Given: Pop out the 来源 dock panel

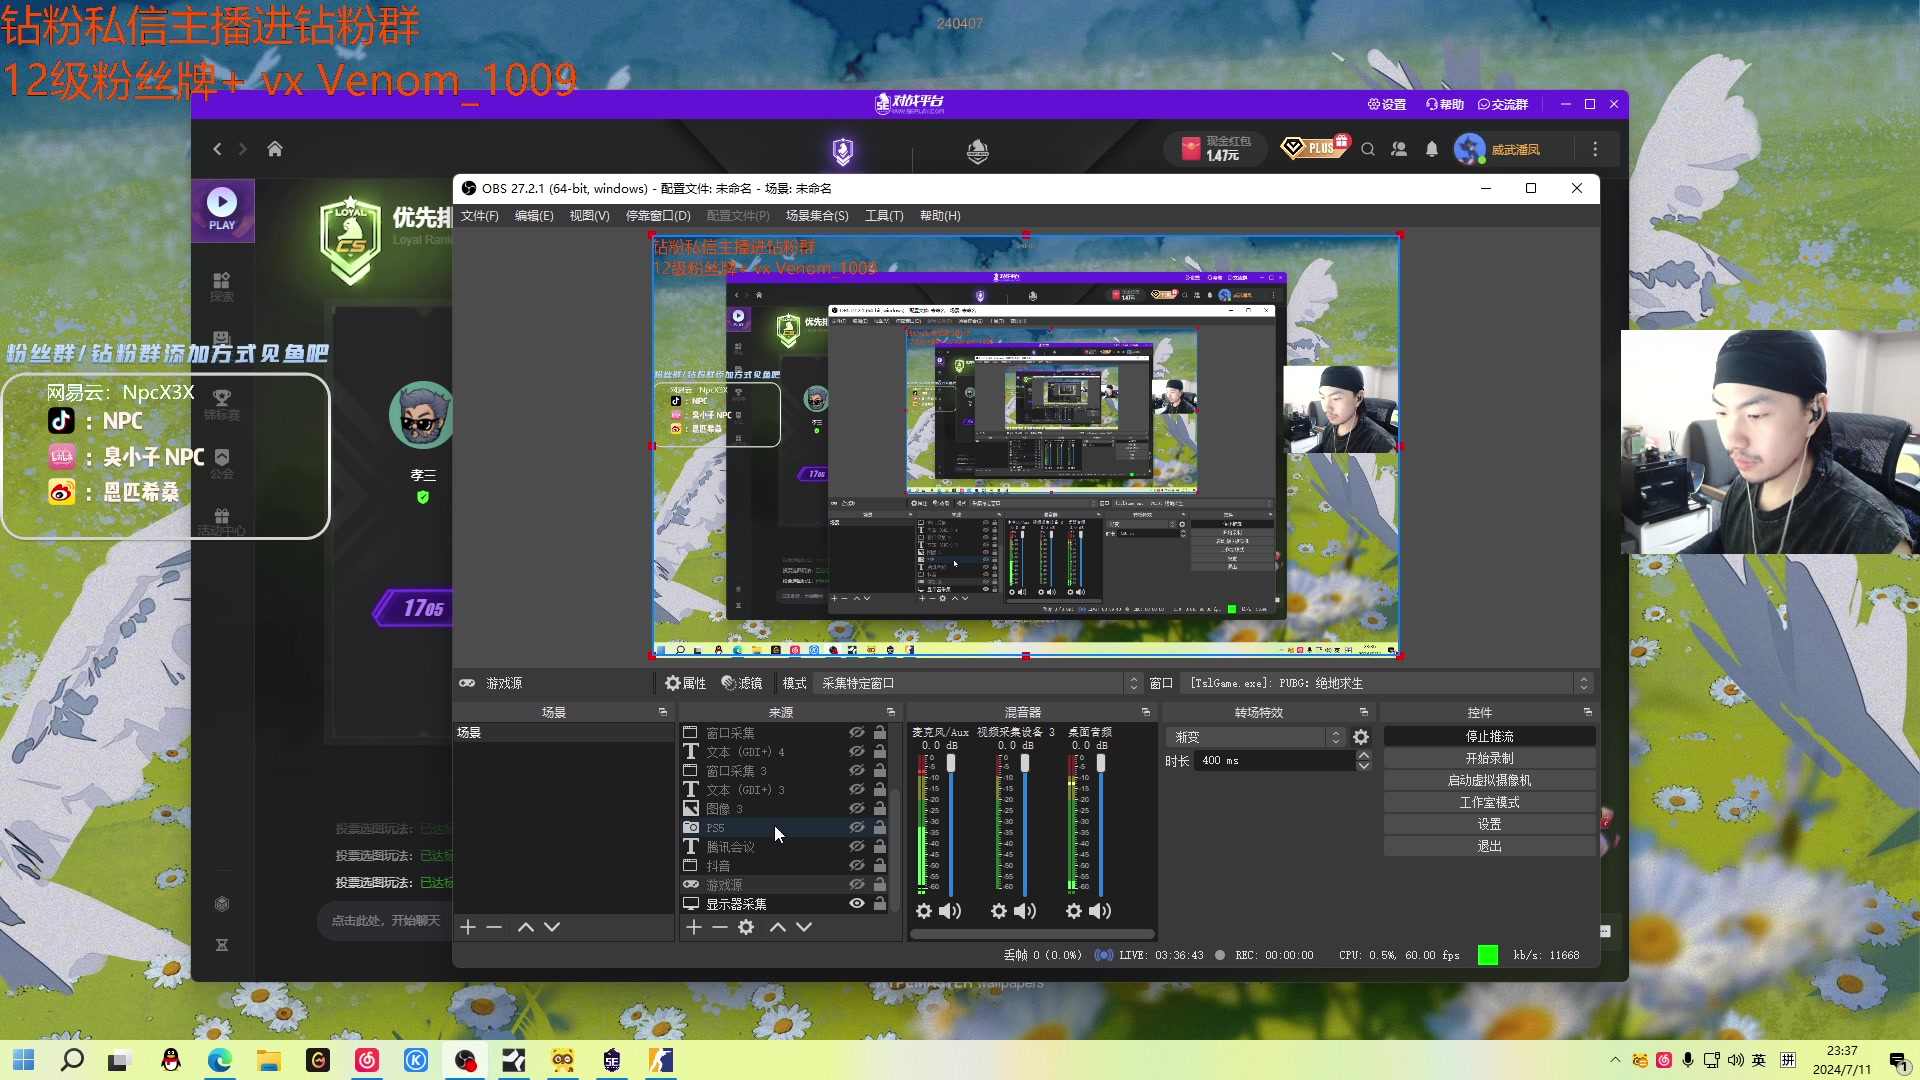Looking at the screenshot, I should [x=891, y=712].
